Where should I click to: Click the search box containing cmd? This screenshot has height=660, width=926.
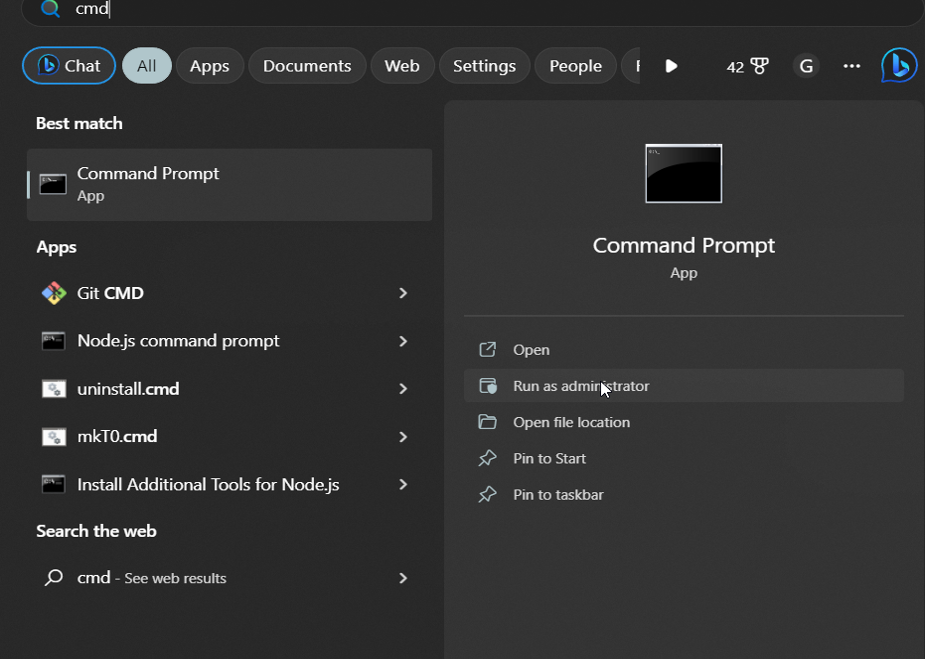pyautogui.click(x=472, y=9)
